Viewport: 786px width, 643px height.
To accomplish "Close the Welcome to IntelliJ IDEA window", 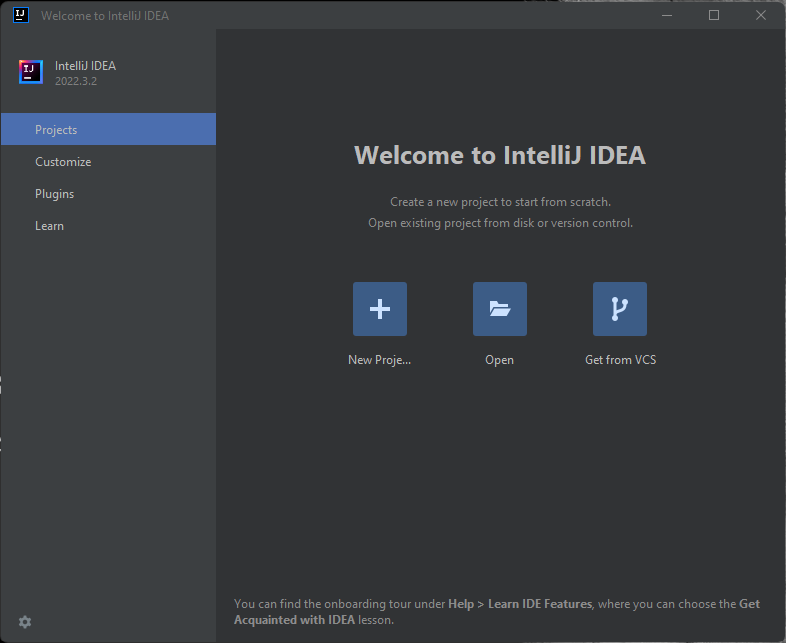I will 760,15.
